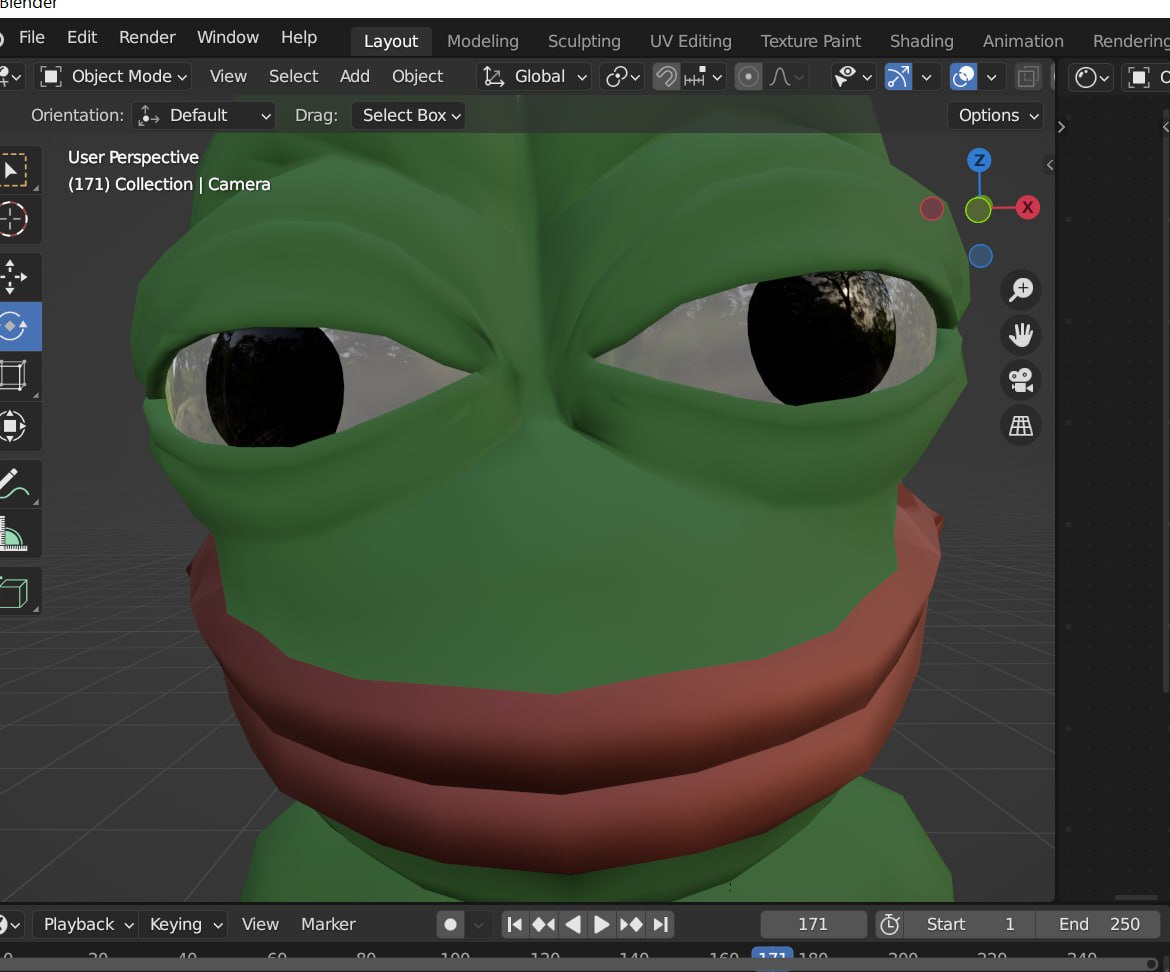Viewport: 1170px width, 972px height.
Task: Switch to the Animation workspace tab
Action: (1023, 41)
